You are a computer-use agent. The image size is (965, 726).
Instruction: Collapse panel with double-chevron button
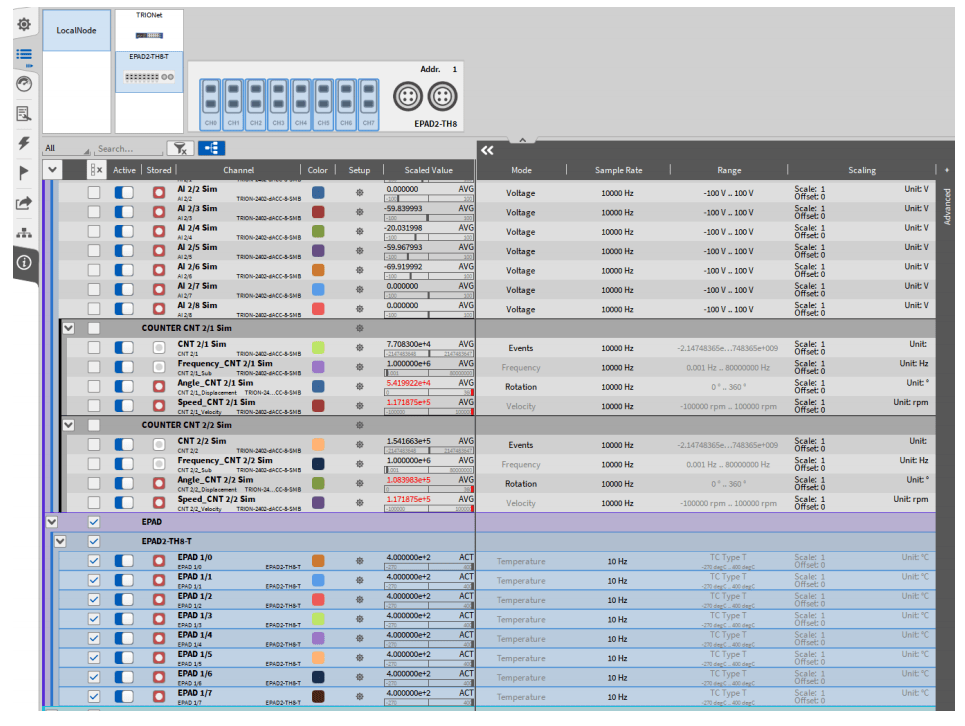(x=487, y=150)
